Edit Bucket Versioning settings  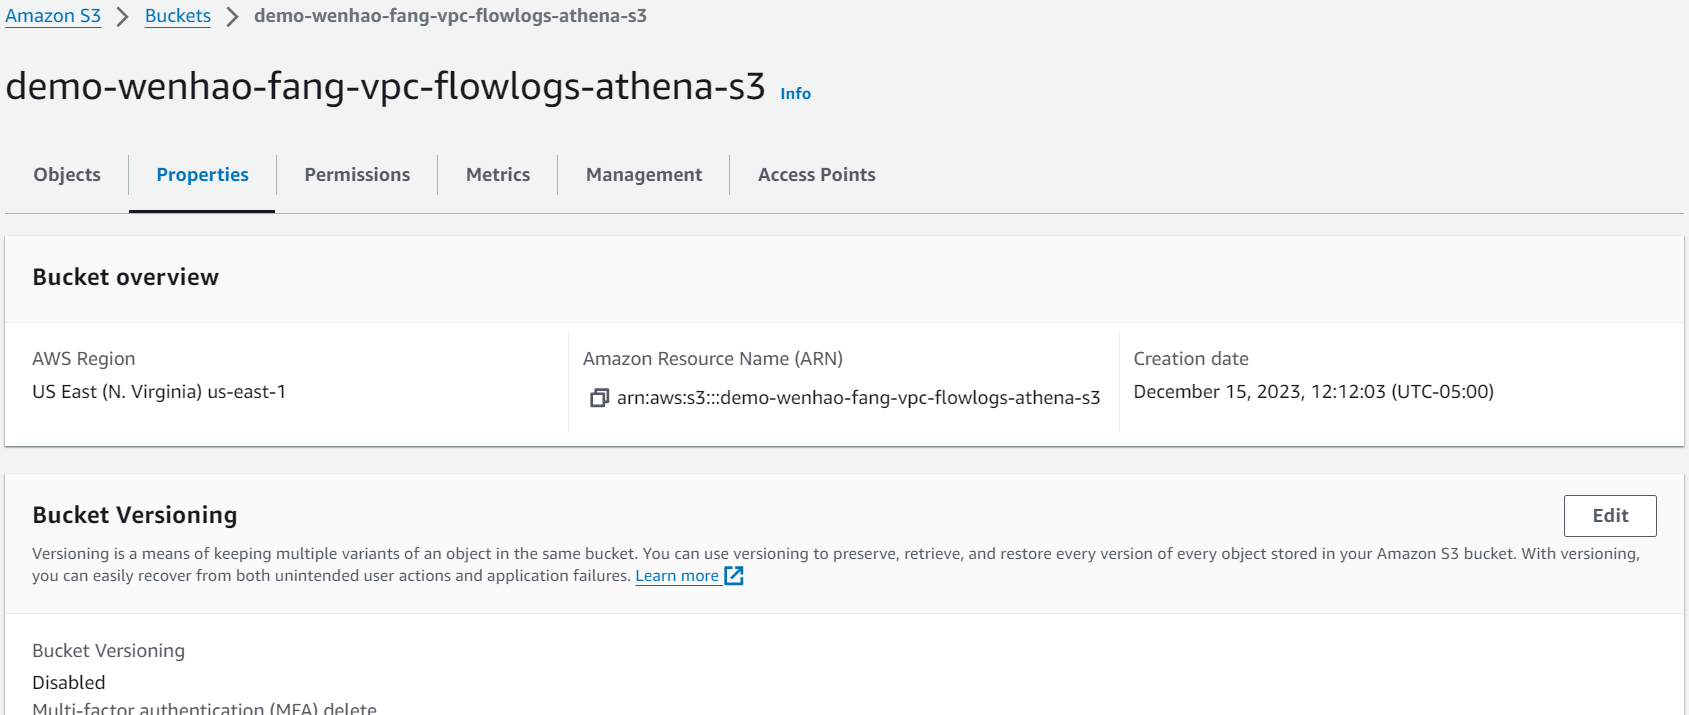coord(1610,516)
